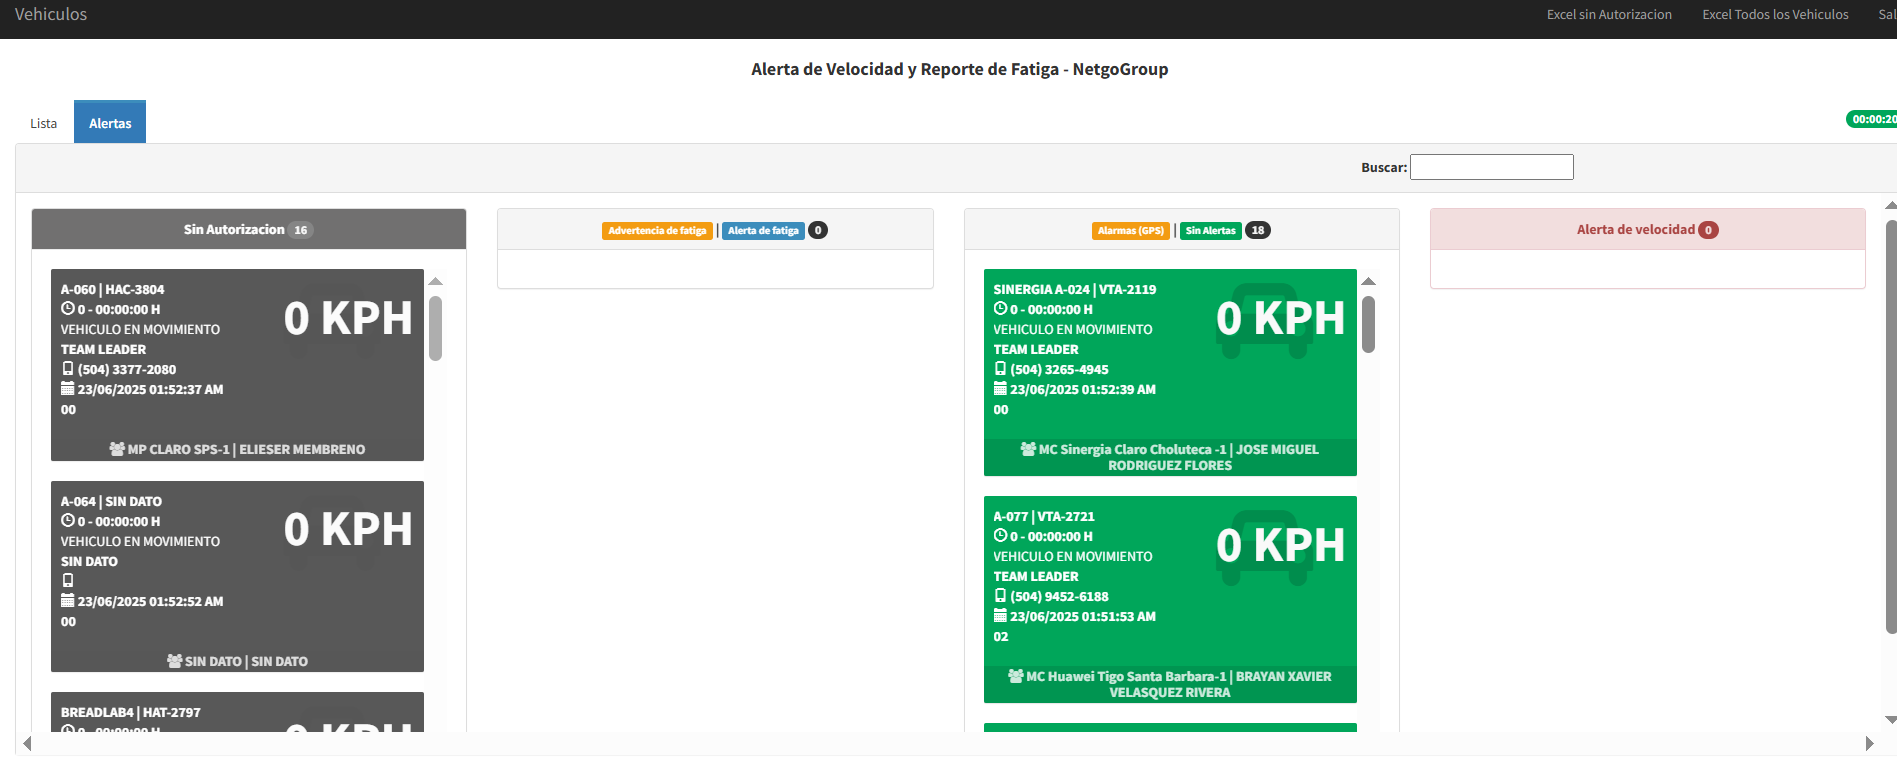Click group icon beside MC Huawei Tigo Santa Barbara-1
The width and height of the screenshot is (1897, 757).
[1016, 676]
